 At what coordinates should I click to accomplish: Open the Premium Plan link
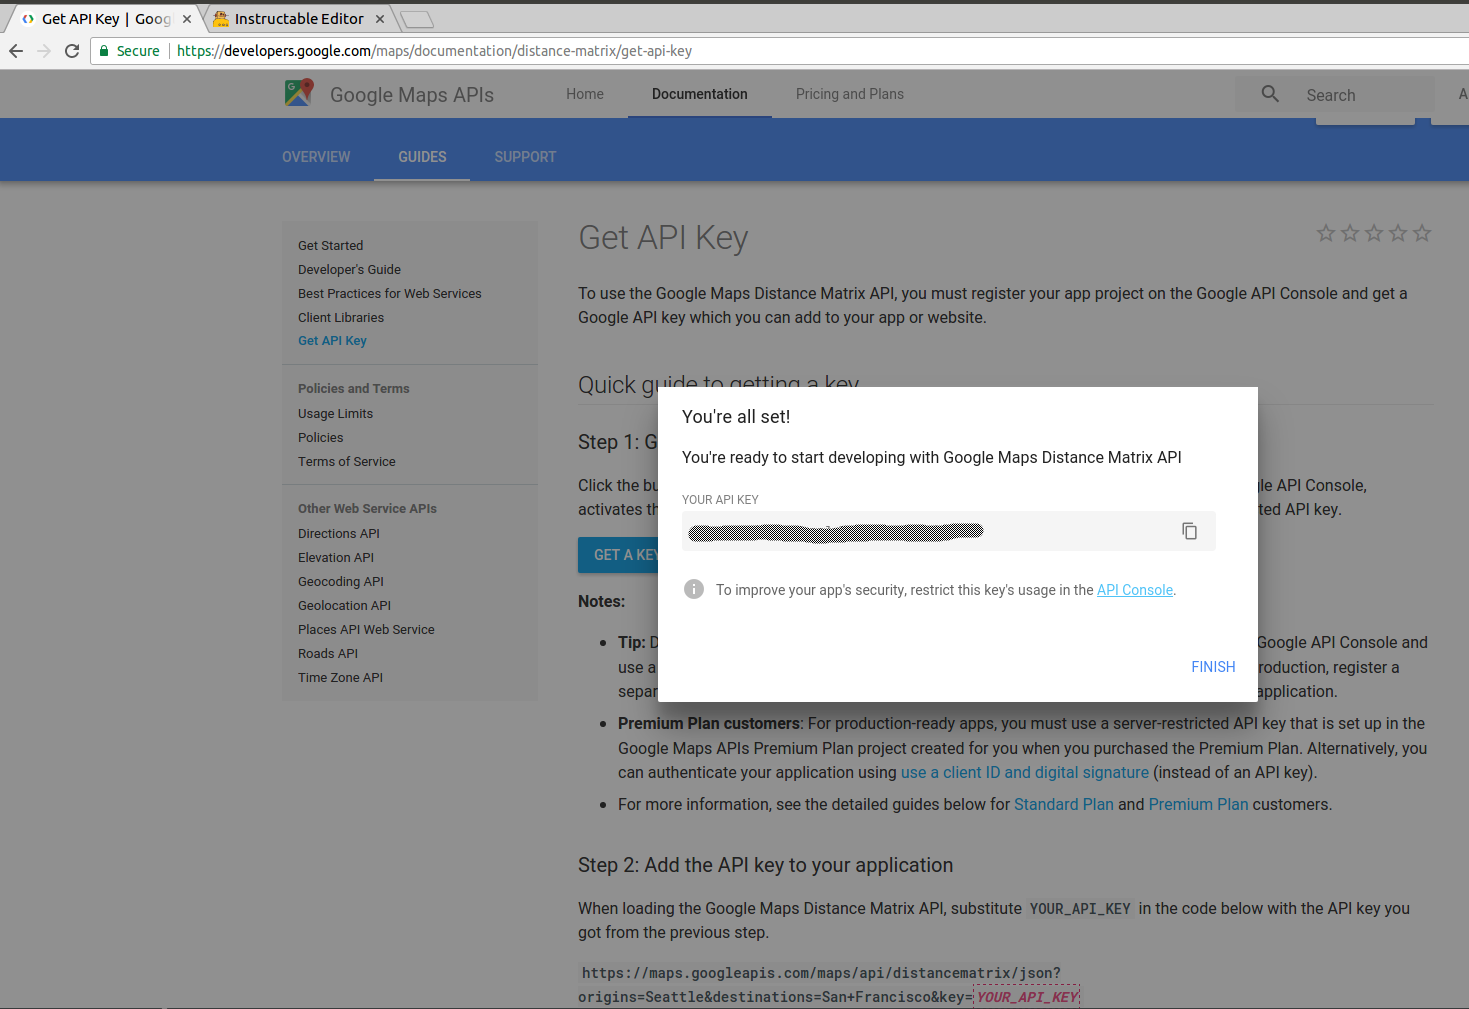click(1198, 804)
